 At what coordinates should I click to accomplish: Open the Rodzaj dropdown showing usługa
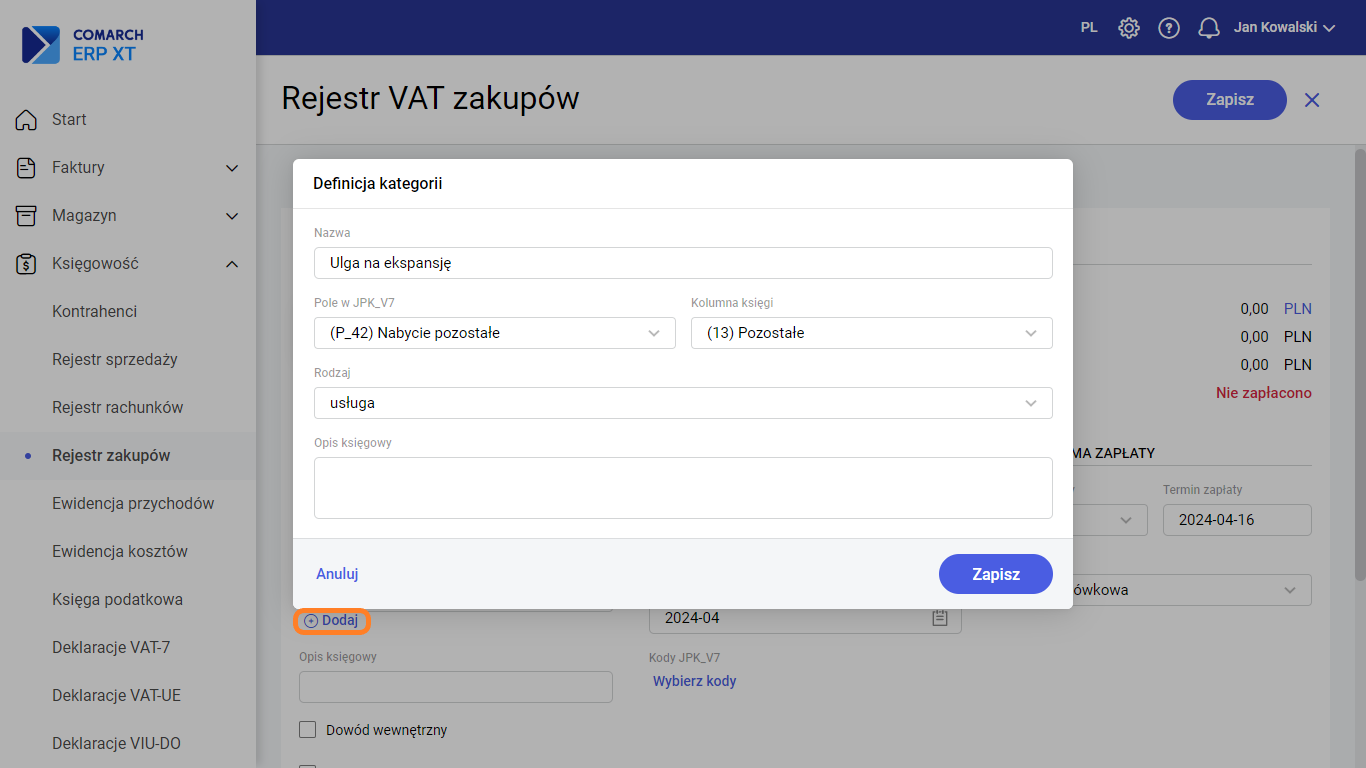pos(682,403)
